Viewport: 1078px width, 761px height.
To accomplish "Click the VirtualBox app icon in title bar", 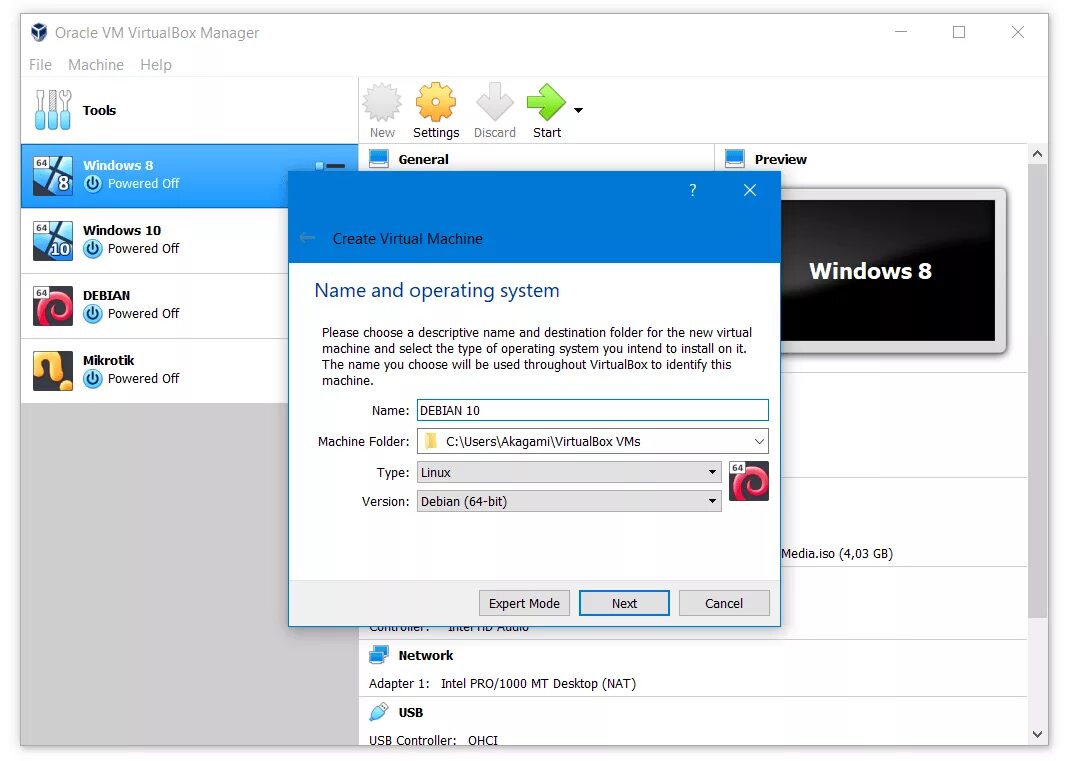I will point(39,32).
